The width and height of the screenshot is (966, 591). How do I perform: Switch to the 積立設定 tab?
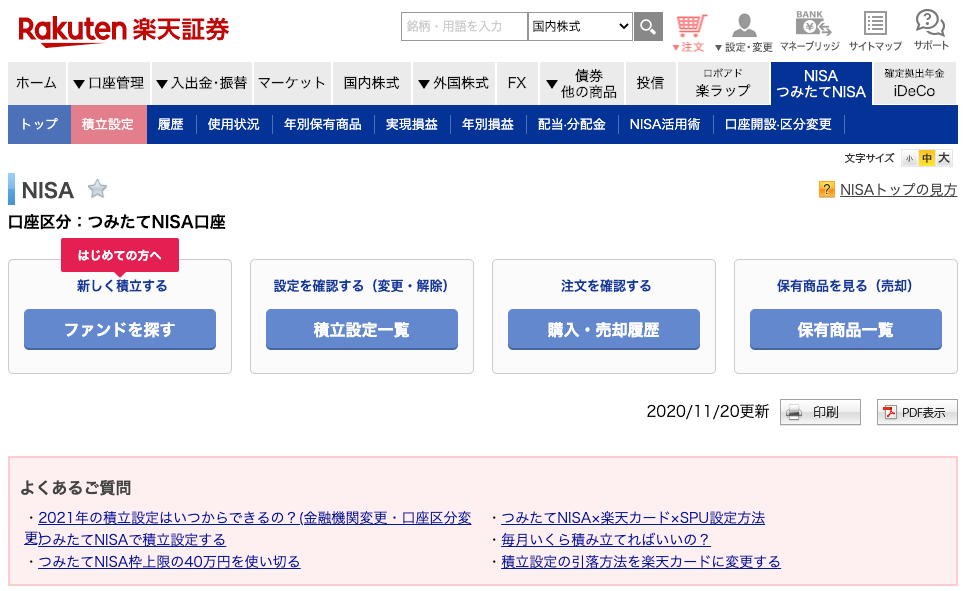(108, 124)
